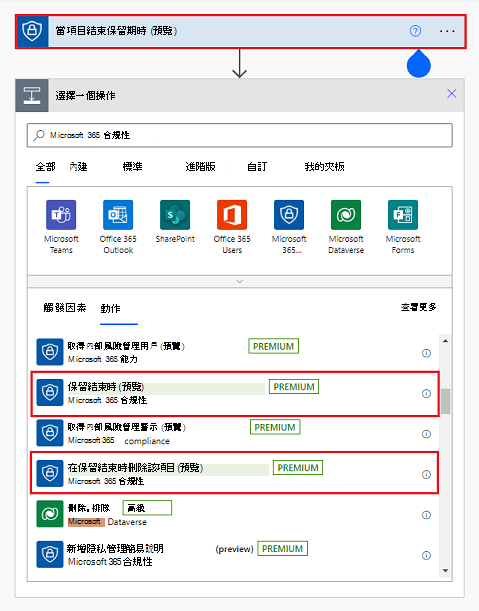The image size is (479, 611).
Task: Open the 動作 tab
Action: (110, 309)
